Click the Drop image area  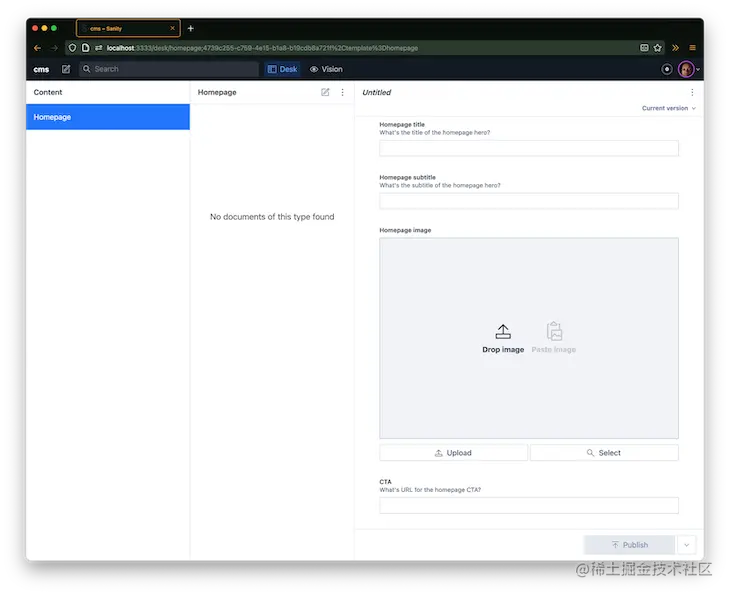[503, 338]
